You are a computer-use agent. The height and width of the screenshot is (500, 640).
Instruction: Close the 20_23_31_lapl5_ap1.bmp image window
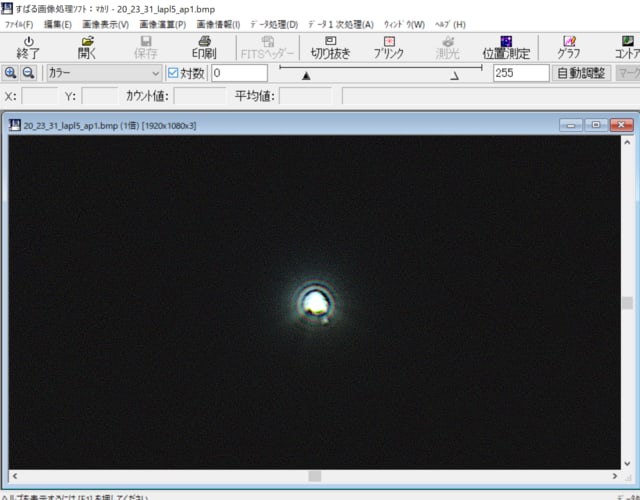click(622, 125)
